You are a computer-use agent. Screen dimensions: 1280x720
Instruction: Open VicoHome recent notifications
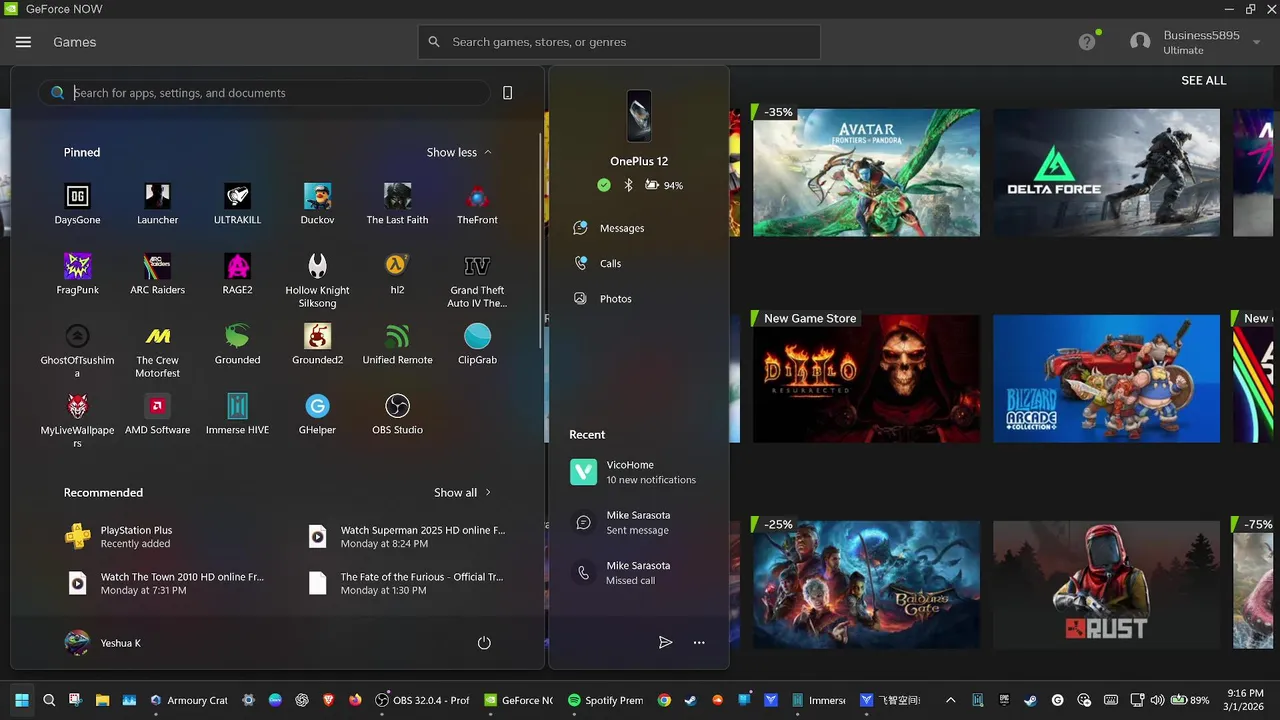coord(638,472)
